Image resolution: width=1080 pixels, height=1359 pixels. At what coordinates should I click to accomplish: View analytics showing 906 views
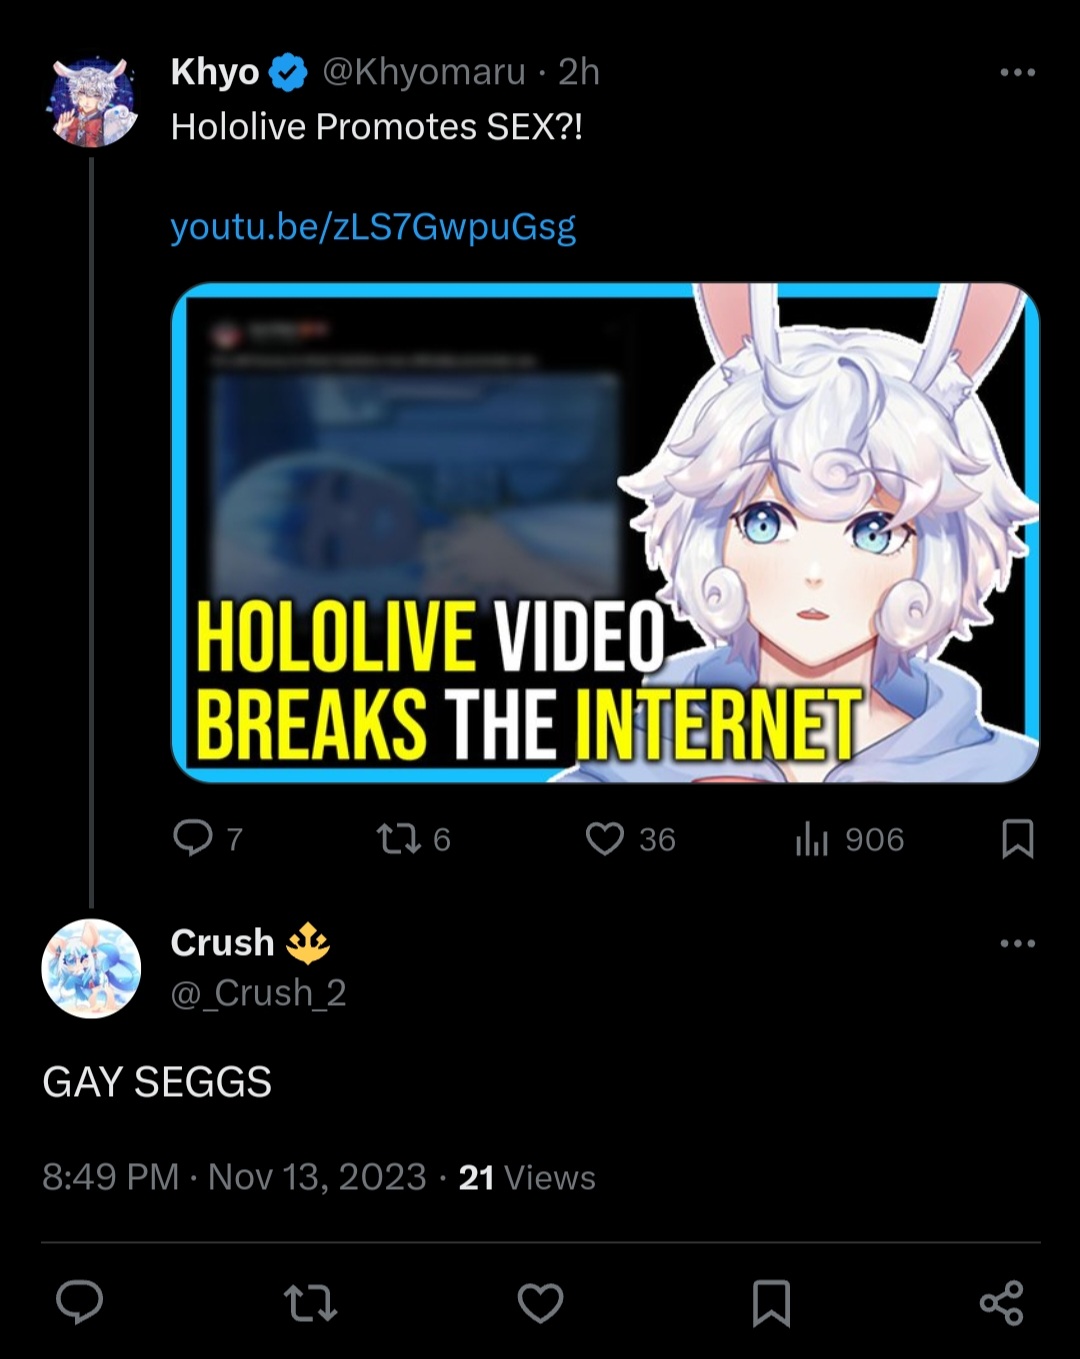tap(850, 839)
